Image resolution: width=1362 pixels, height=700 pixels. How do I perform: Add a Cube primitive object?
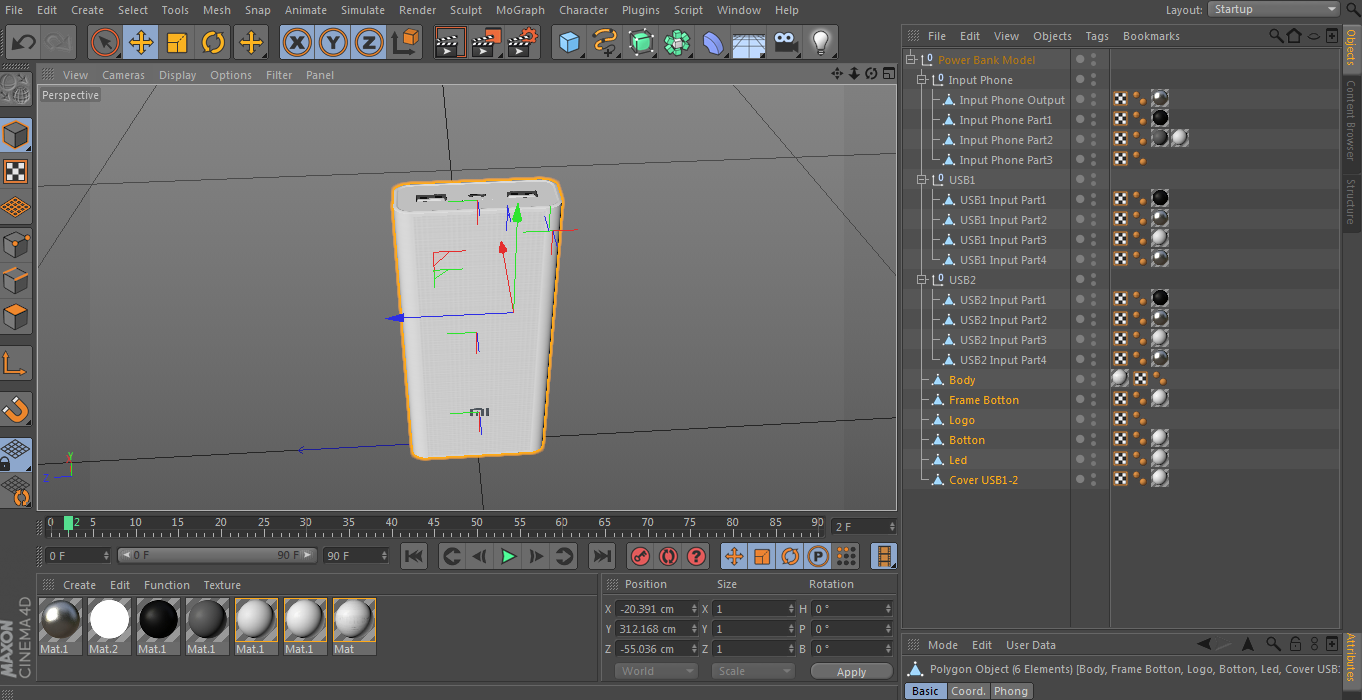coord(569,43)
